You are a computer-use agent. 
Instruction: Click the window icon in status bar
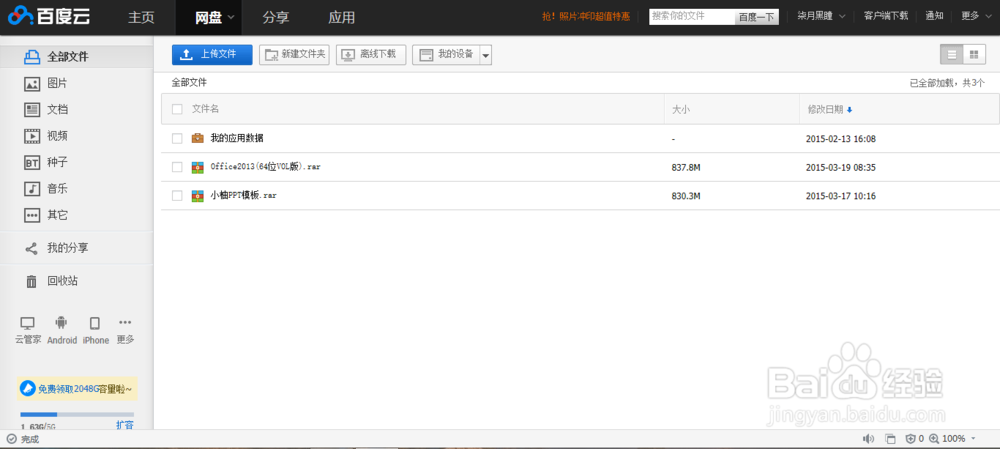890,439
